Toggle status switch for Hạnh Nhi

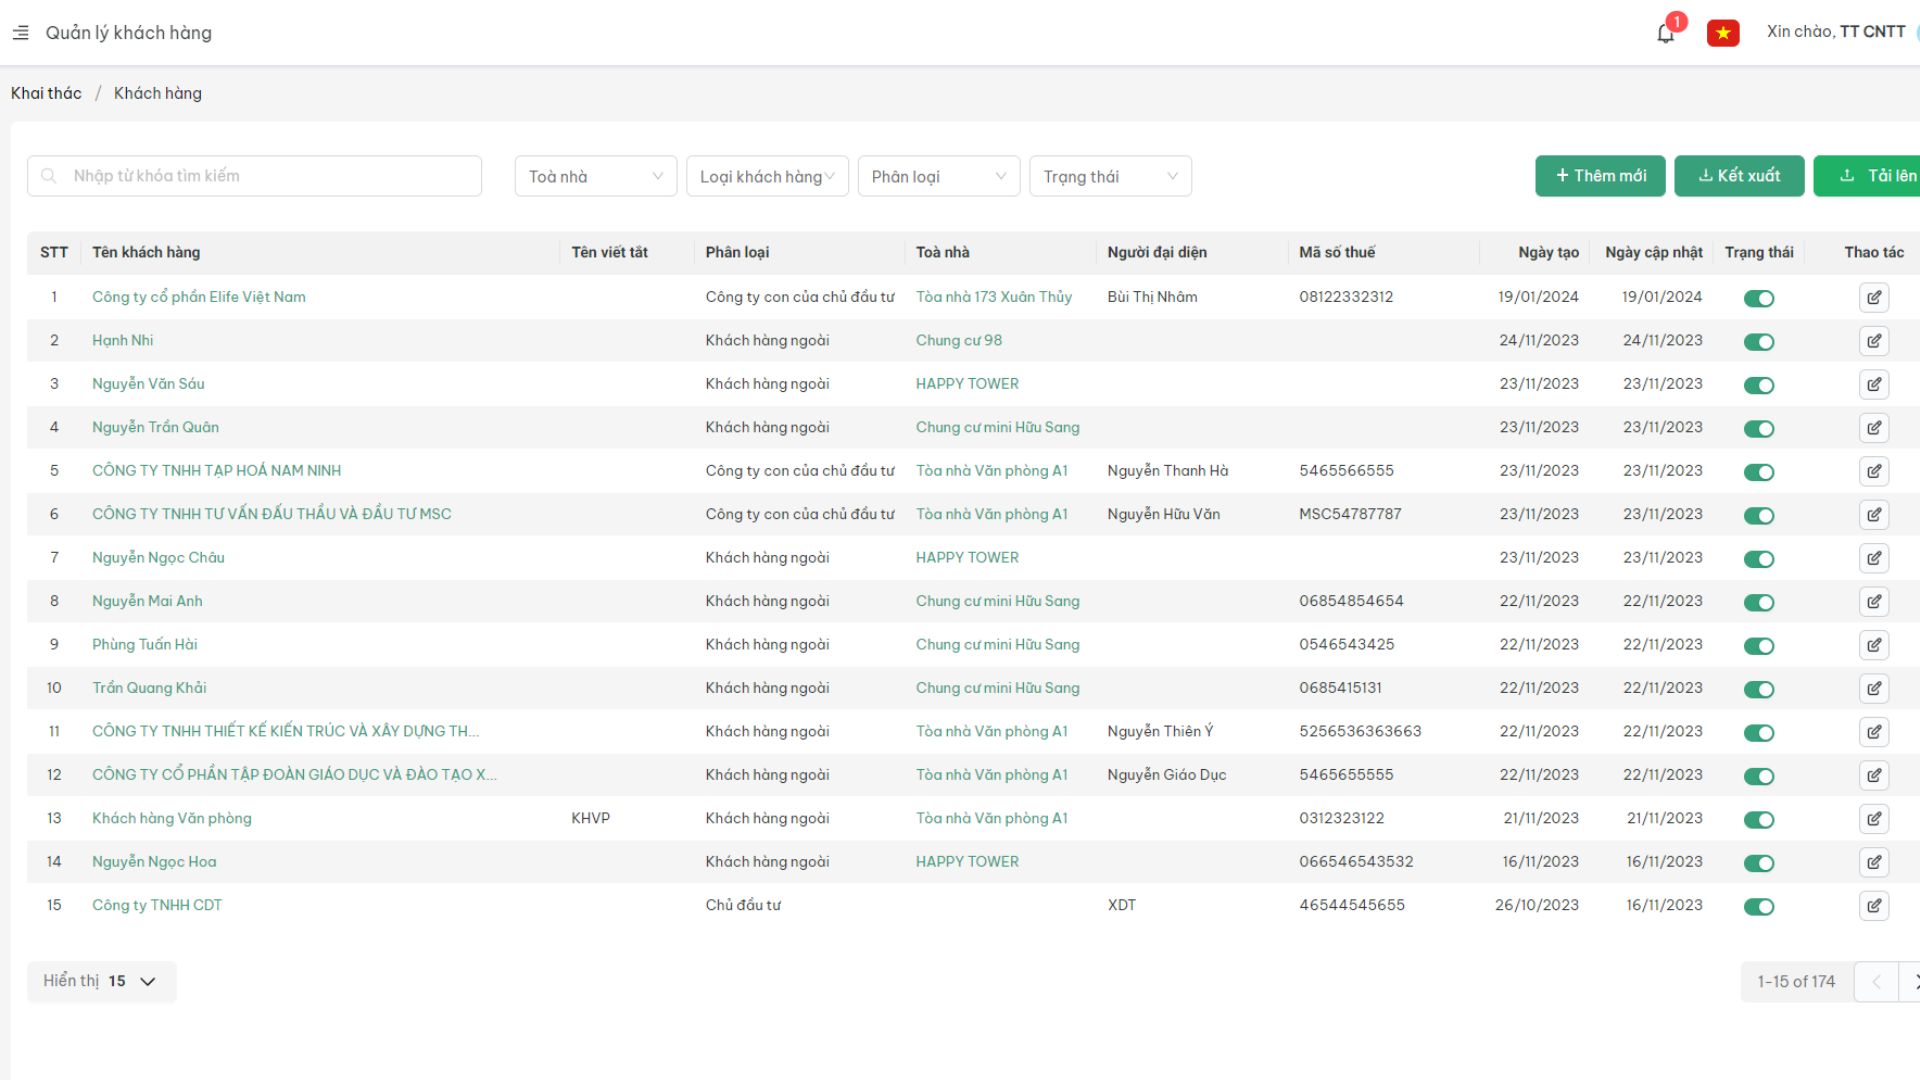click(x=1759, y=342)
